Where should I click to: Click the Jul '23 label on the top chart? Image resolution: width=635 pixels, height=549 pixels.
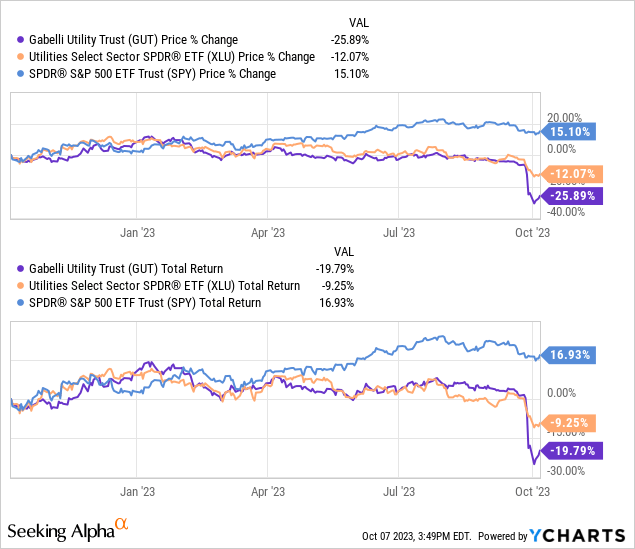click(398, 232)
